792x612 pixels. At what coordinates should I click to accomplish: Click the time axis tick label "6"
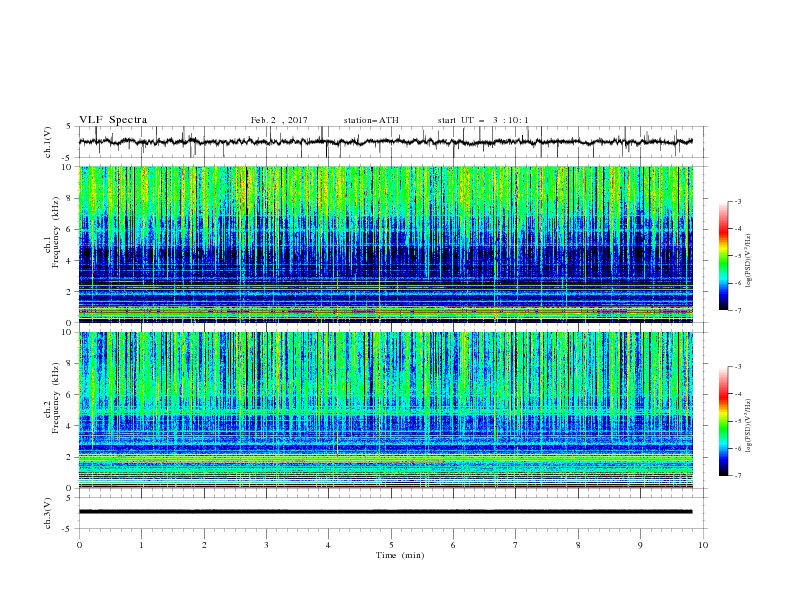454,545
